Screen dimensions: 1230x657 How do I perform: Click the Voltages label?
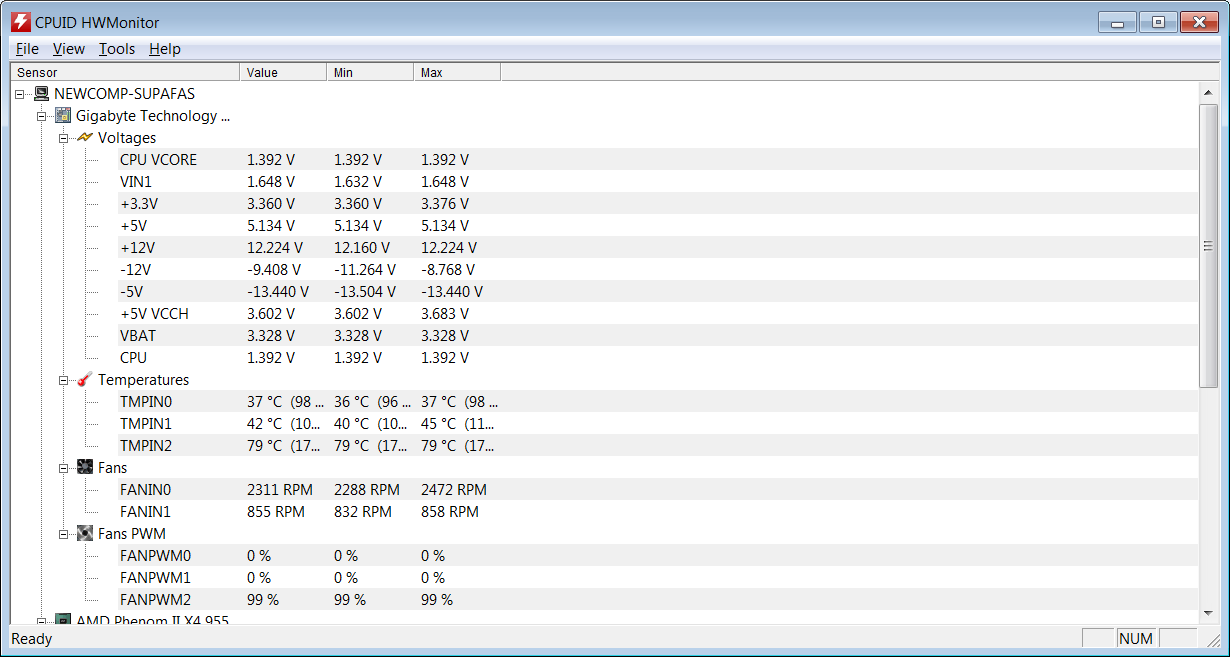click(127, 138)
